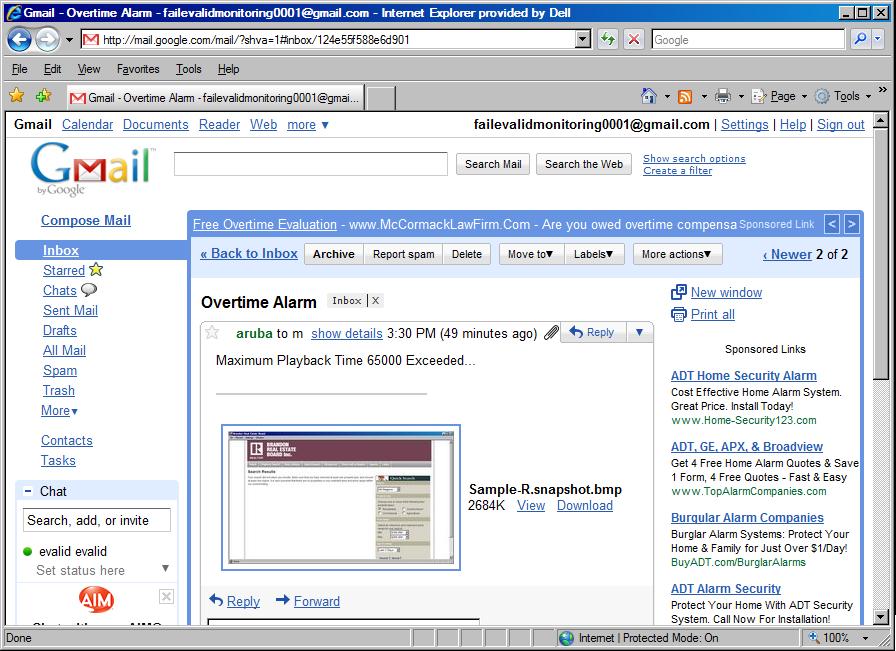Star the Overtime Alarm message from aruba
Viewport: 896px width, 651px height.
pyautogui.click(x=212, y=332)
